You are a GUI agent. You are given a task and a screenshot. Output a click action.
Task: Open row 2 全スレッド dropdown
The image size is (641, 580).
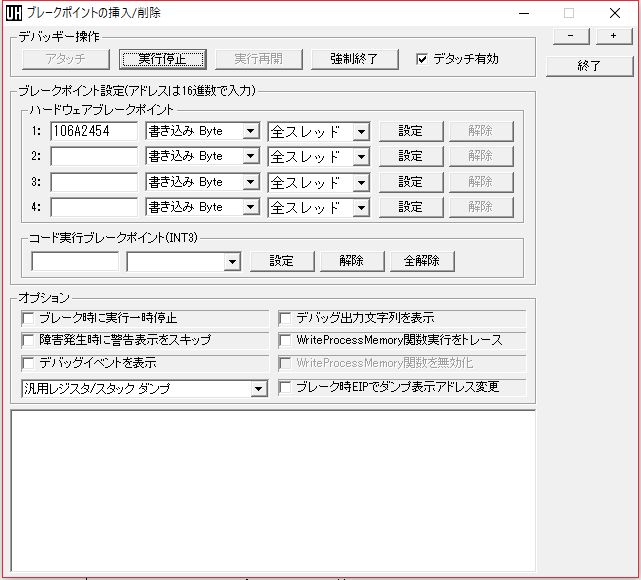click(319, 157)
